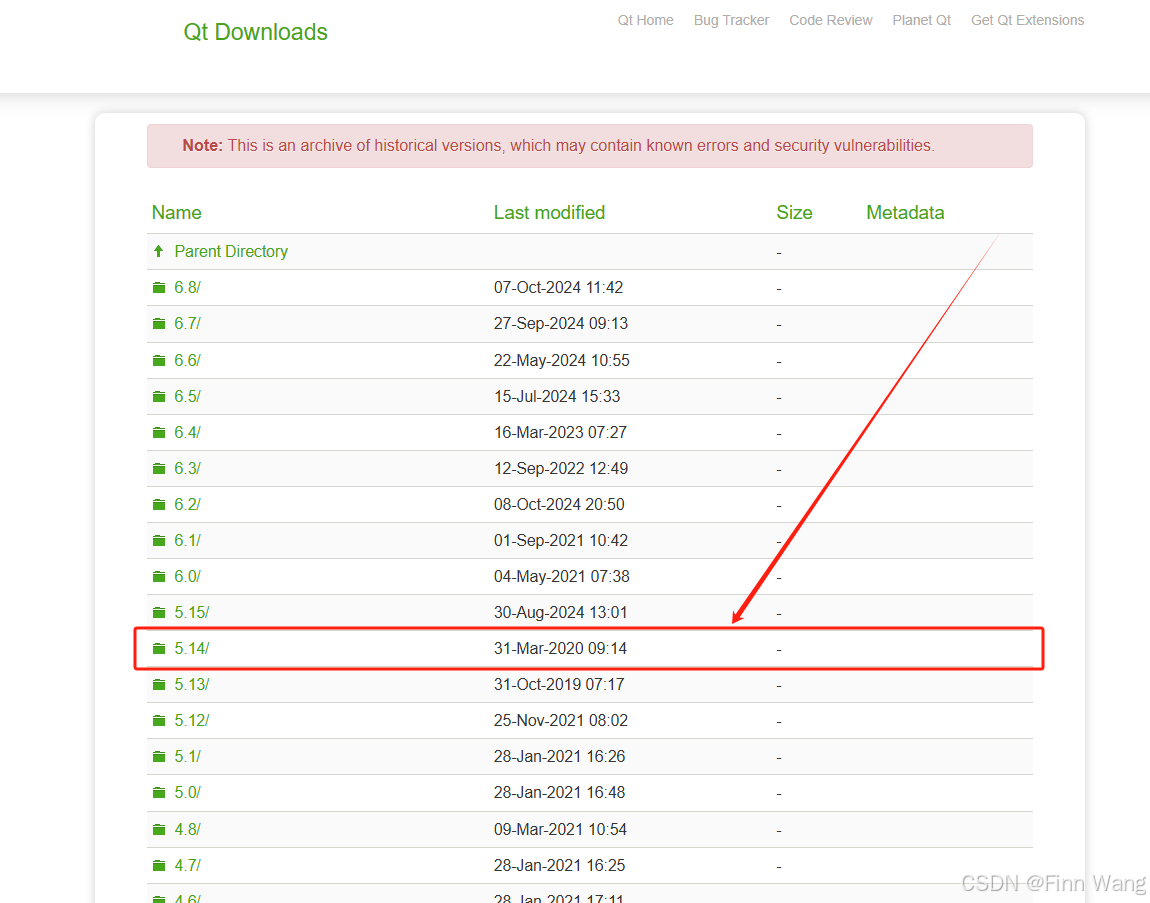This screenshot has width=1150, height=903.
Task: Select the date 08-Oct-2024 20:50
Action: pos(559,504)
